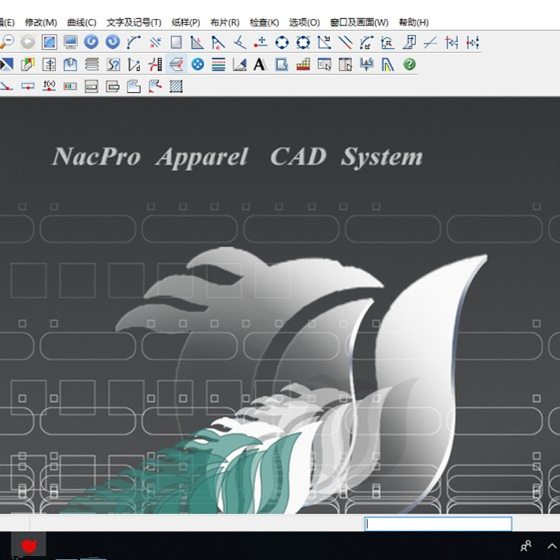
Task: Click the colored horizontal lines icon
Action: (219, 65)
